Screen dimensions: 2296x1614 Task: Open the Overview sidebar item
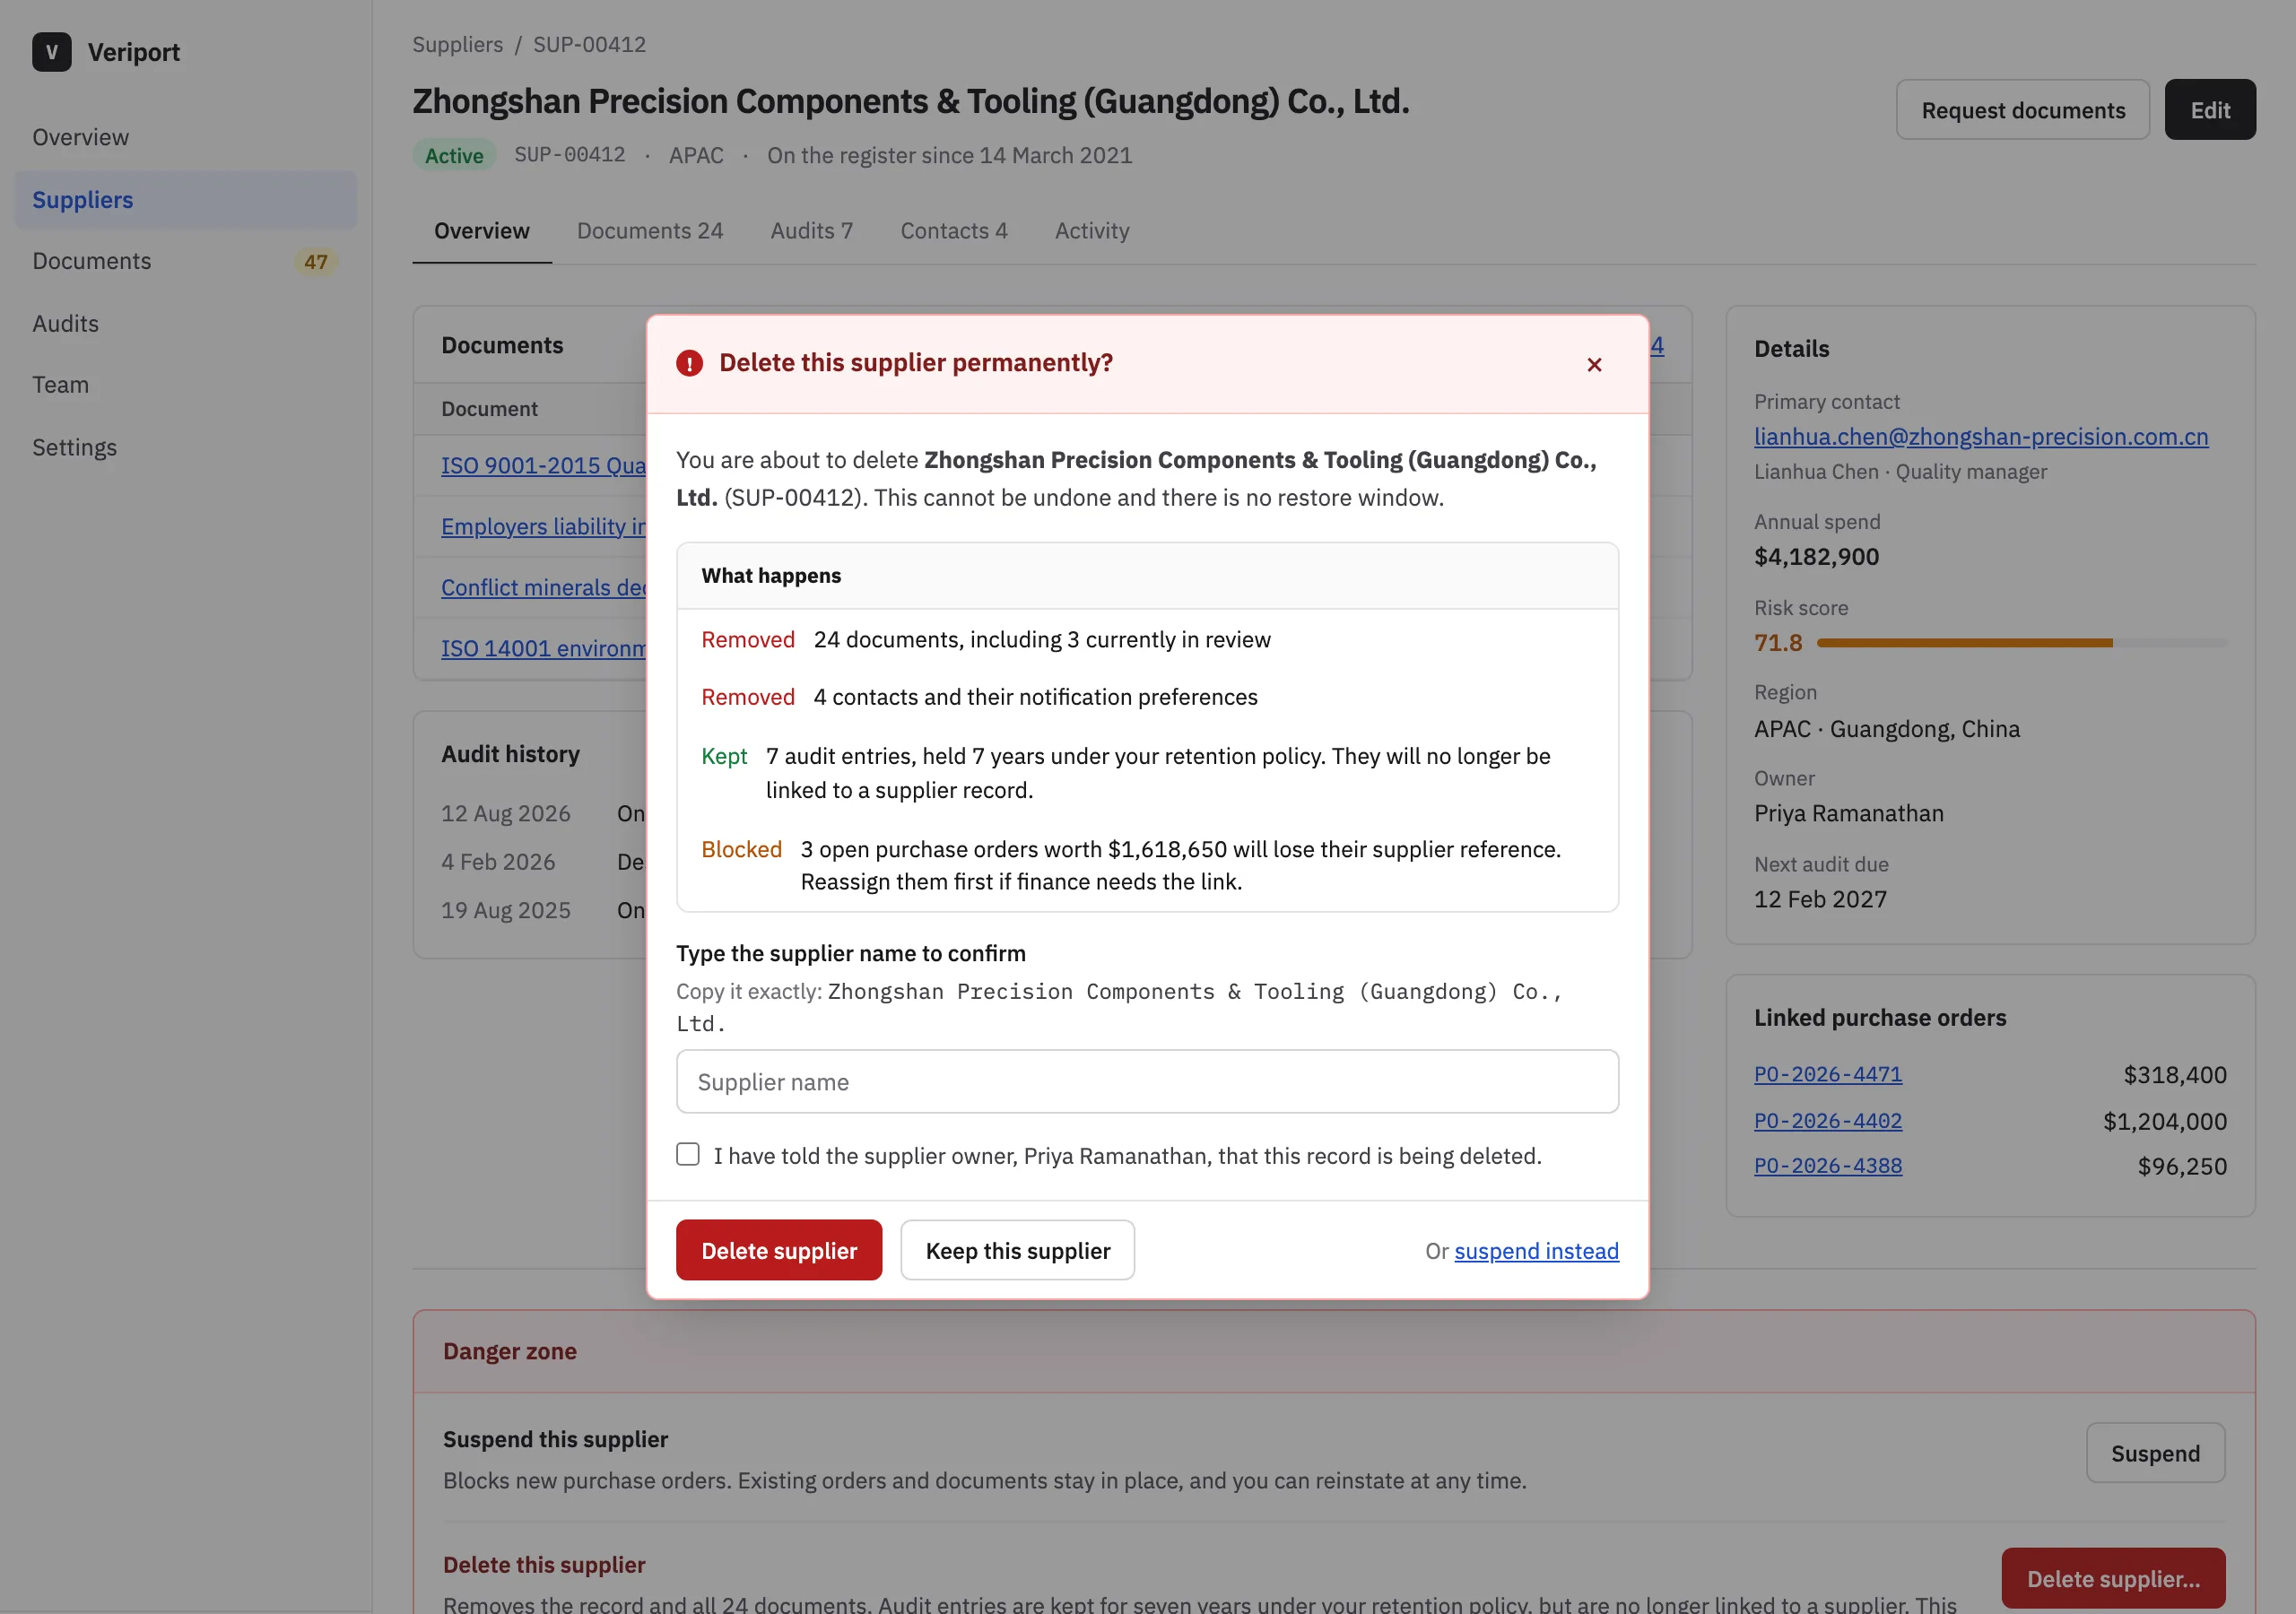pos(185,137)
